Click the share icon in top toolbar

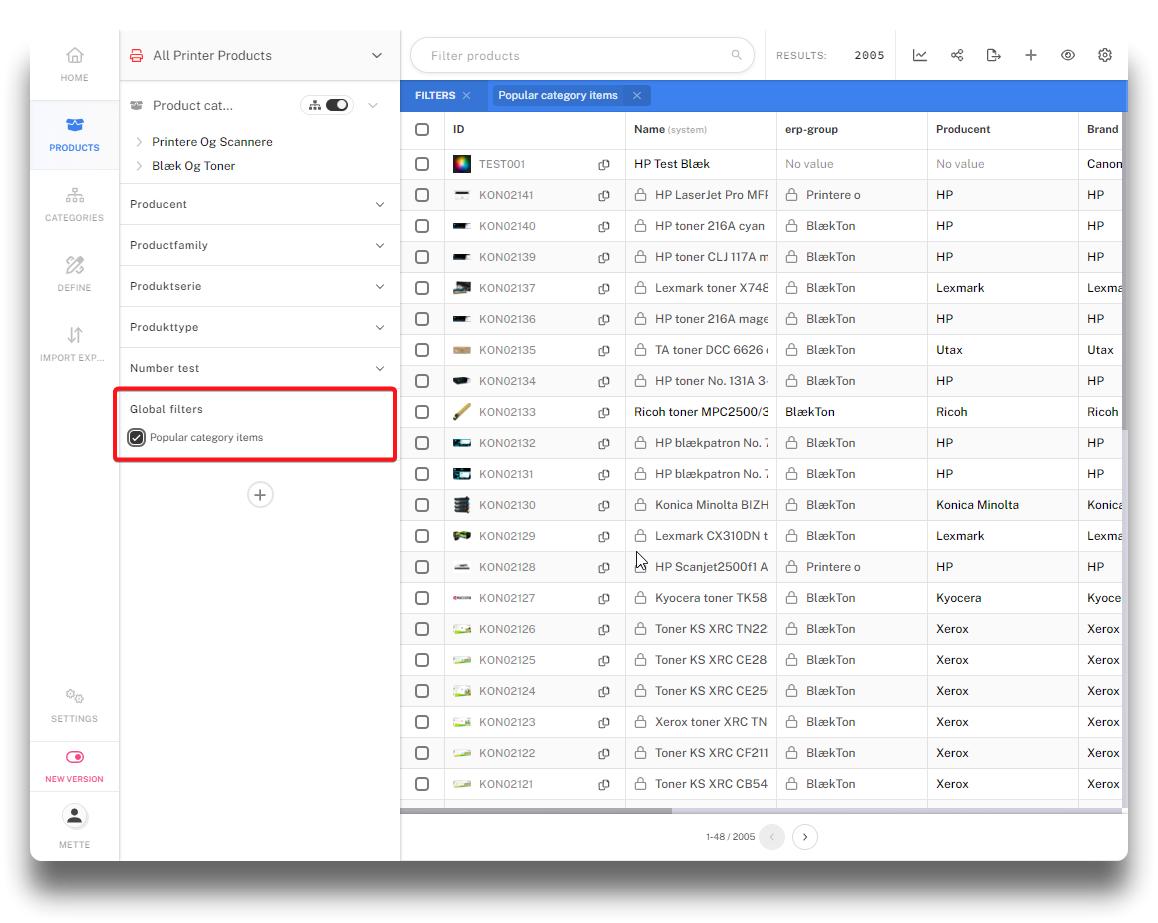(957, 55)
